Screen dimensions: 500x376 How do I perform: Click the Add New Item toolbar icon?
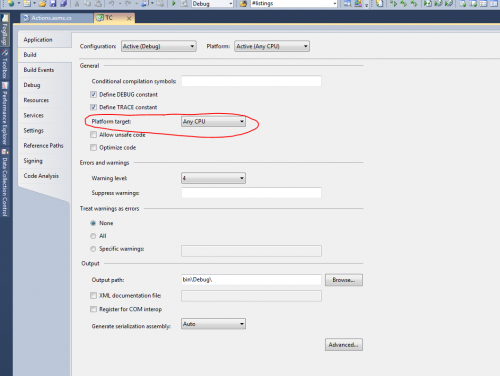click(x=27, y=3)
